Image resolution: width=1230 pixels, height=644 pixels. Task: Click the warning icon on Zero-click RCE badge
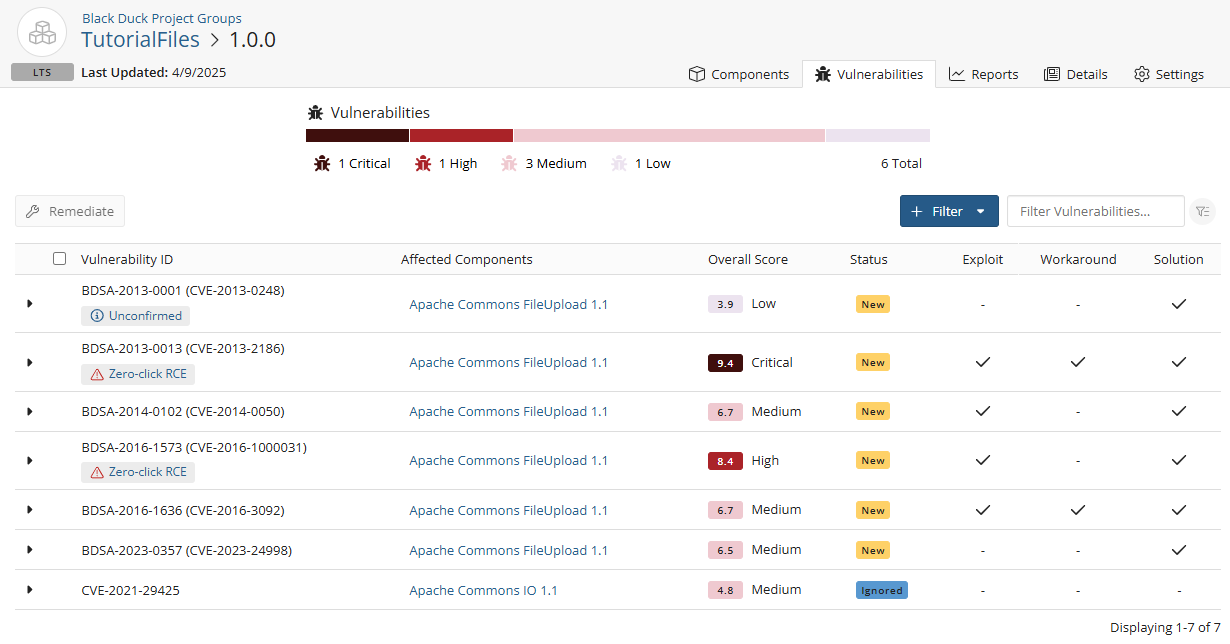(x=96, y=375)
